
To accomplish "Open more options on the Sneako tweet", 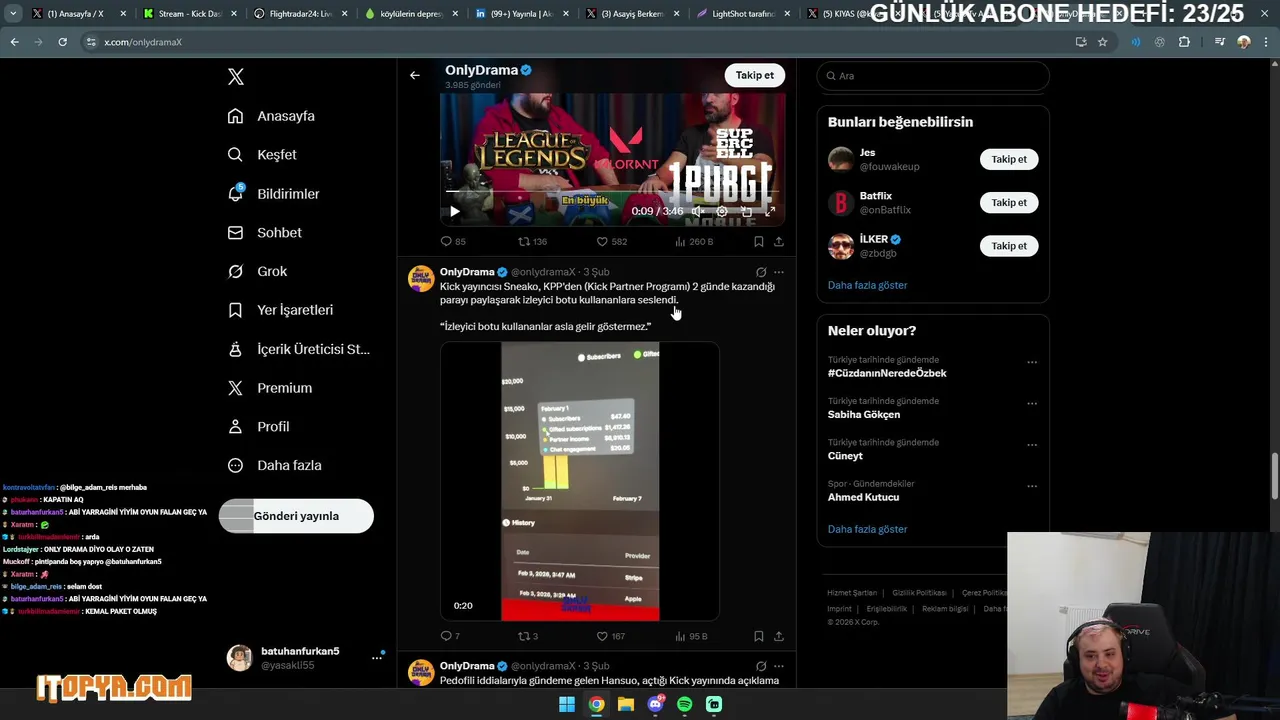I will point(779,272).
